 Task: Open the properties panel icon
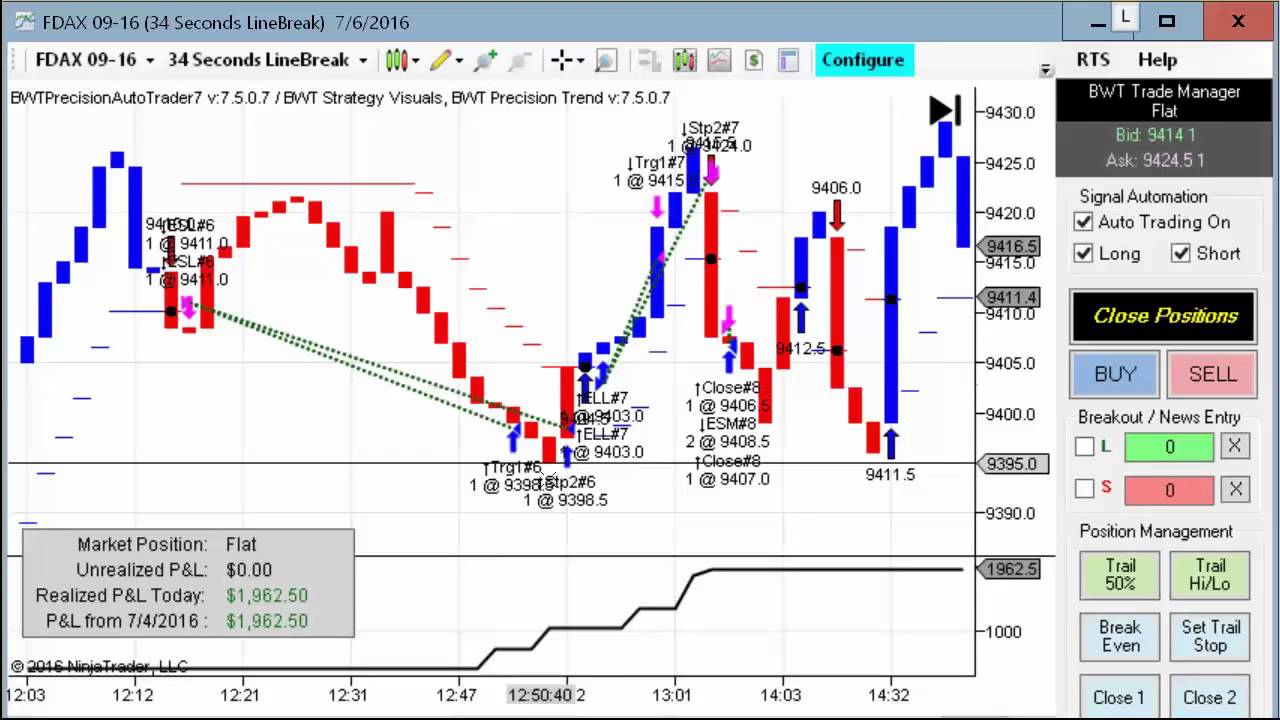[788, 60]
